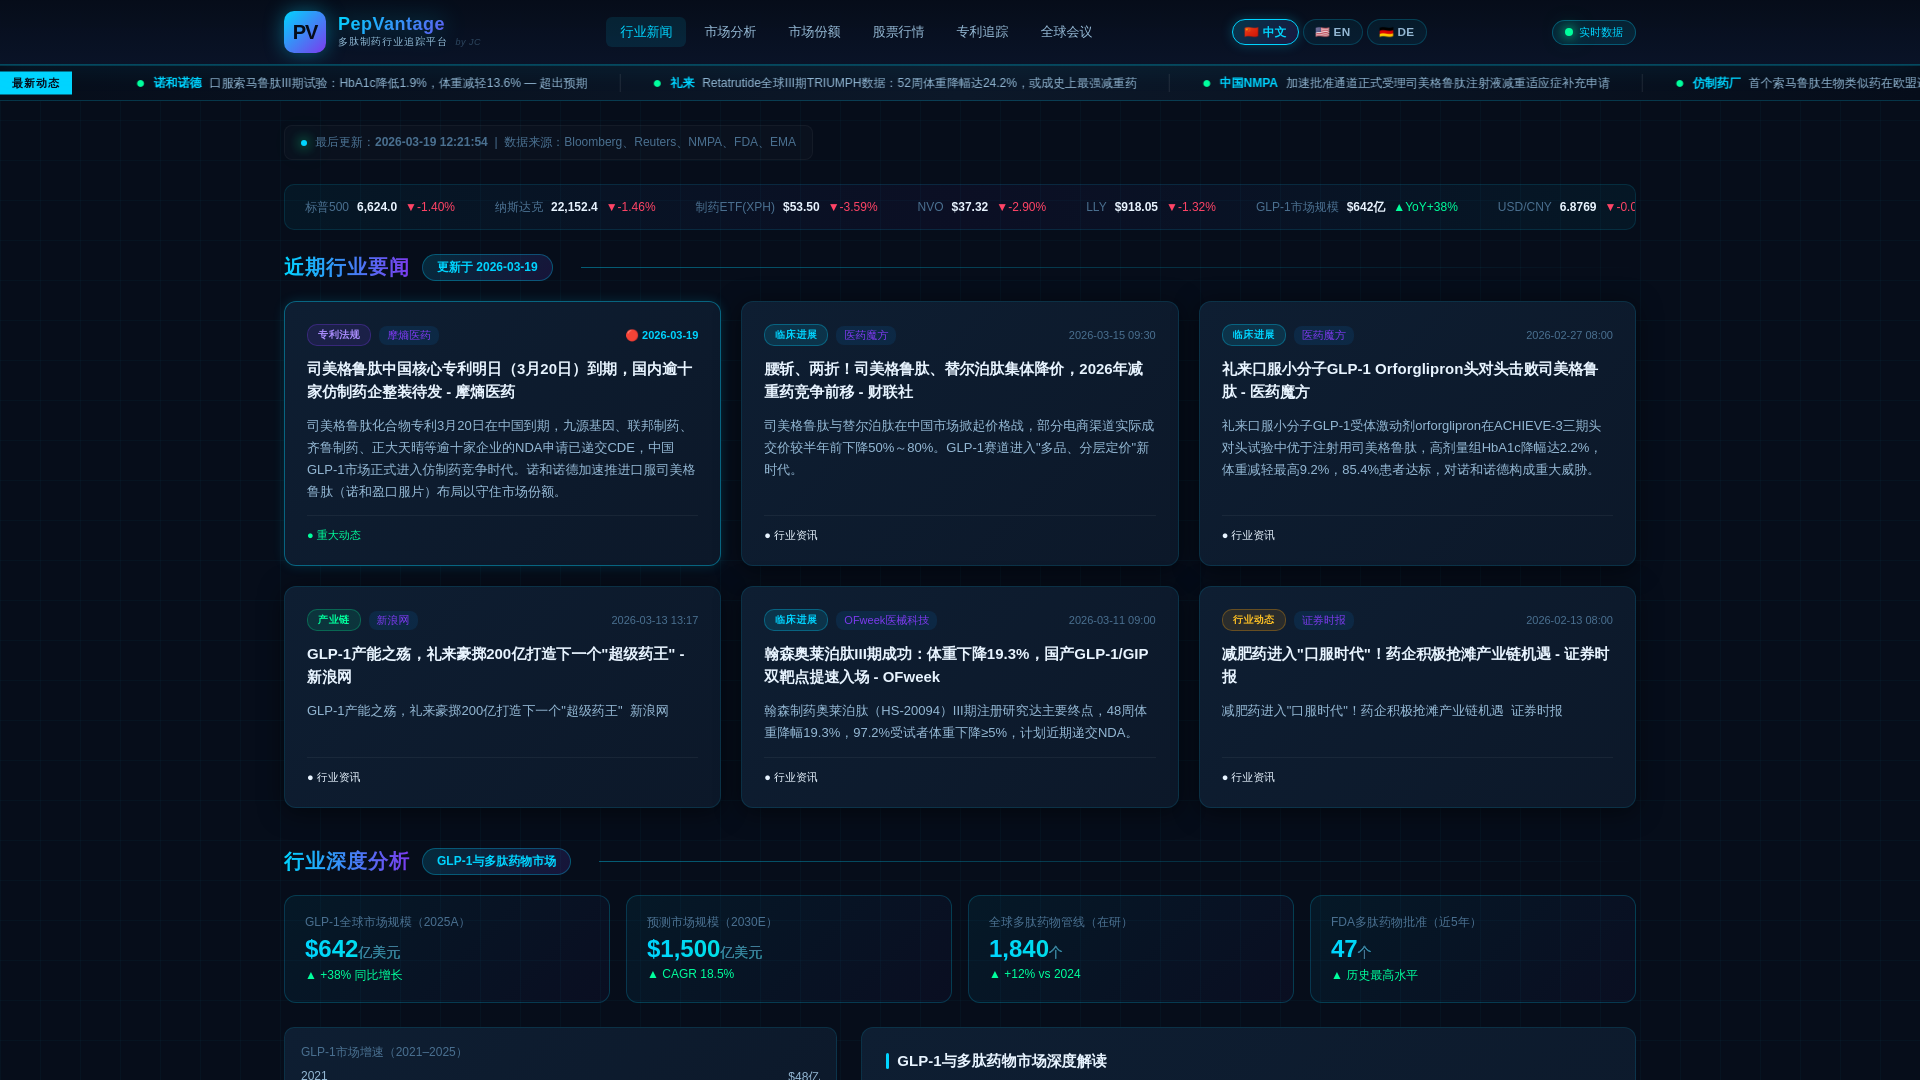Click 临床进展 tag on 腰斩 card
Viewport: 1920px width, 1080px height.
coord(796,335)
